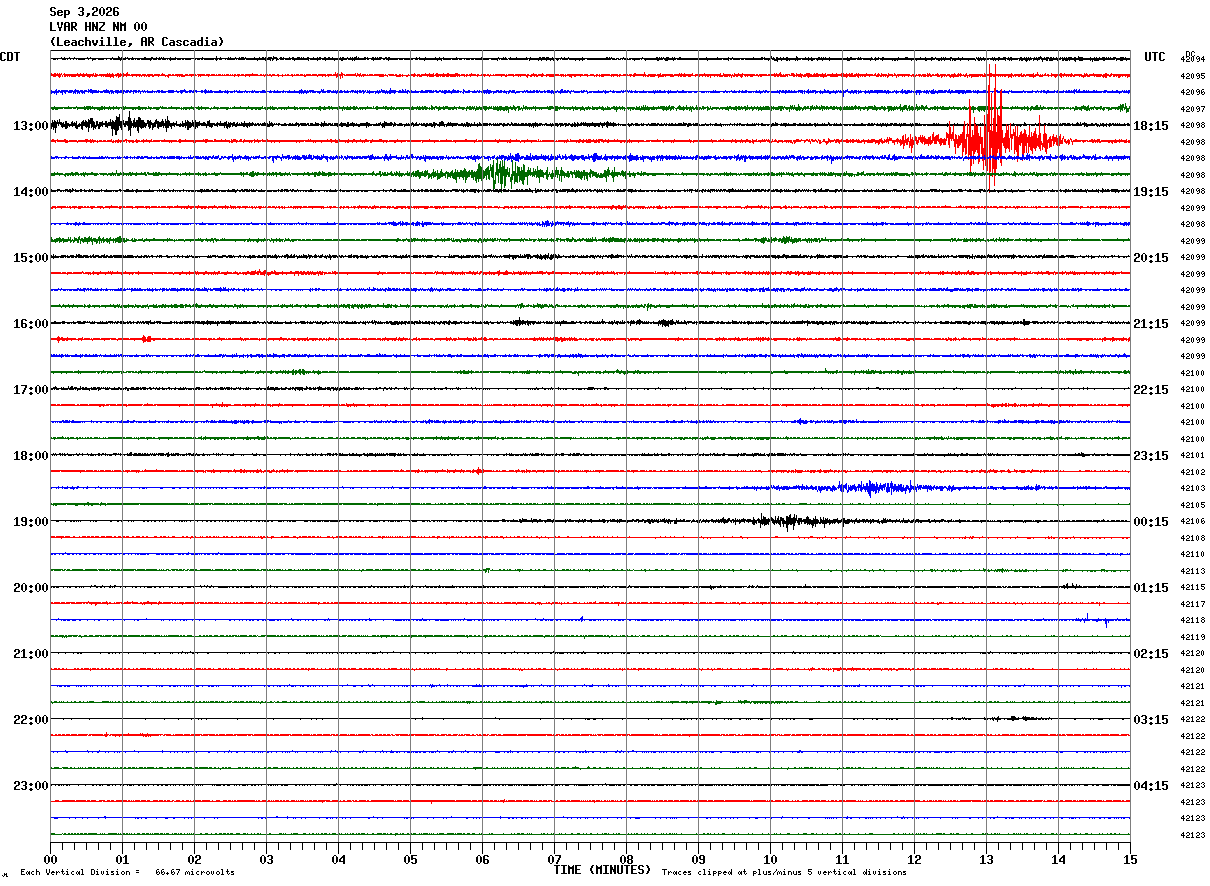
Task: Click minute 13 on the time axis
Action: (986, 859)
